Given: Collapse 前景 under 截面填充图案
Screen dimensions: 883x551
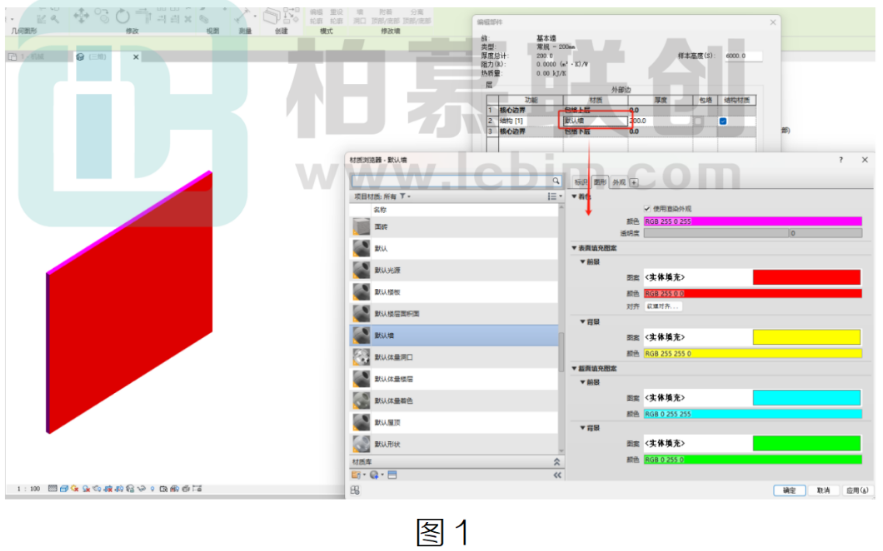Looking at the screenshot, I should pyautogui.click(x=583, y=382).
